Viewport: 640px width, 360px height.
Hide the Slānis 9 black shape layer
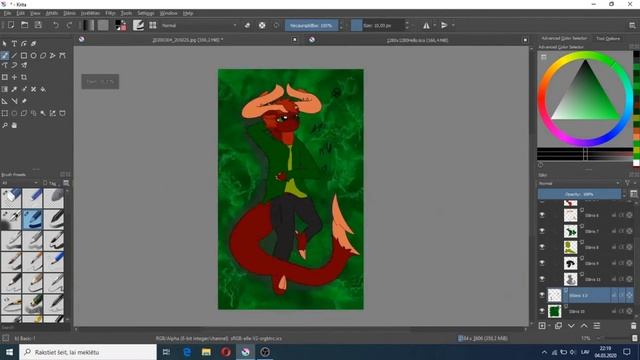pos(542,263)
